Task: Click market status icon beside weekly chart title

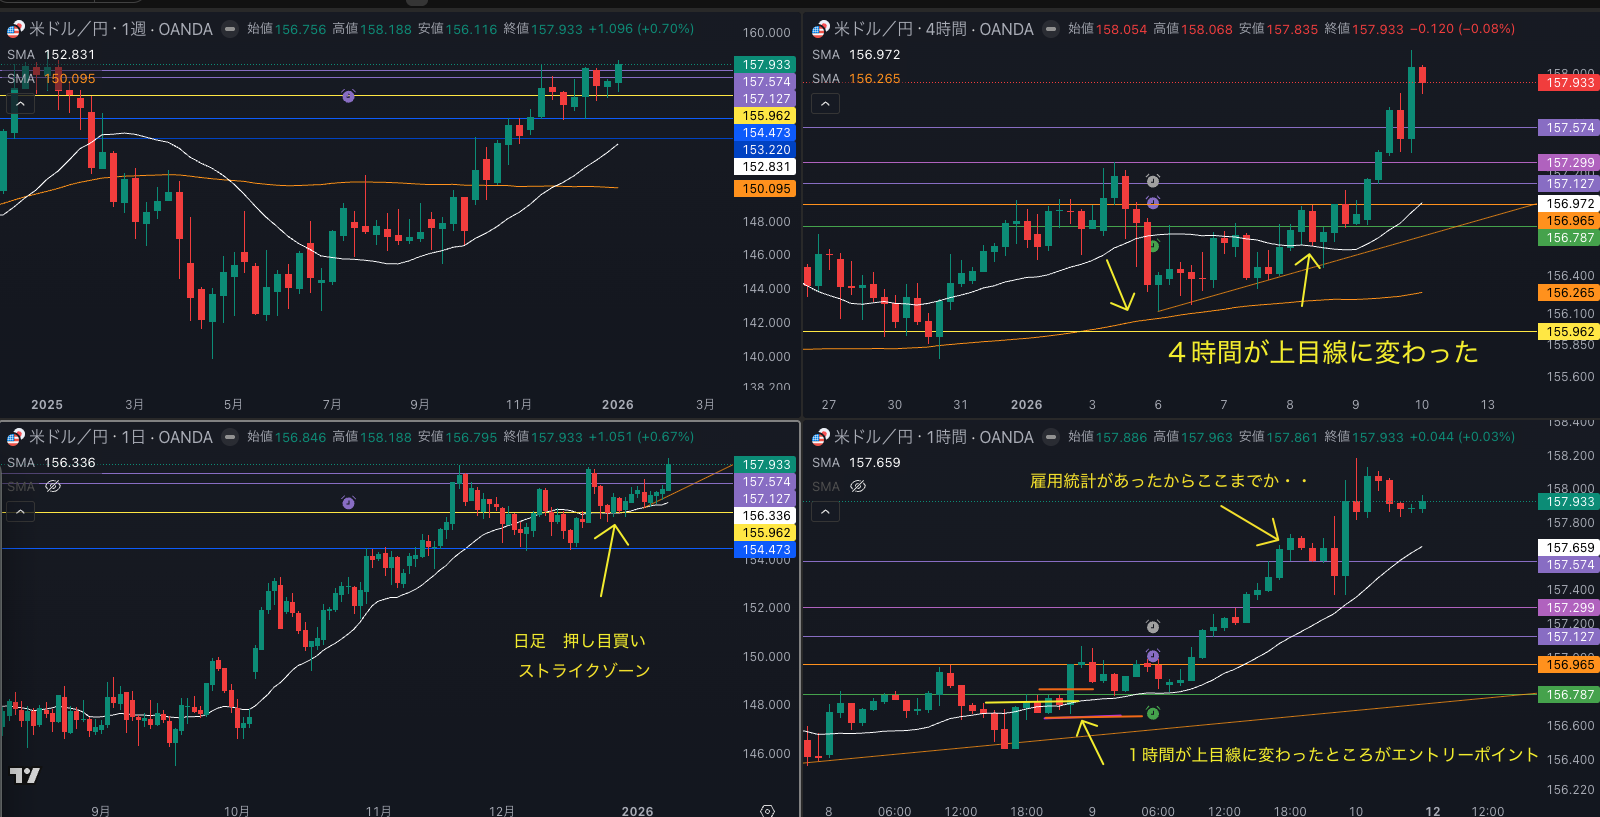Action: [230, 29]
